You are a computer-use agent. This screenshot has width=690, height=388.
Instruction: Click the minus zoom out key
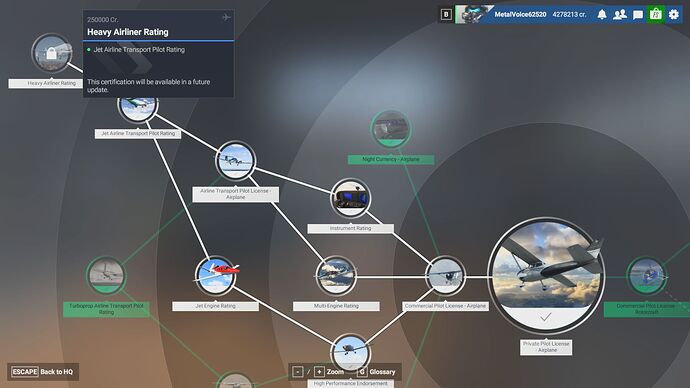pyautogui.click(x=298, y=372)
